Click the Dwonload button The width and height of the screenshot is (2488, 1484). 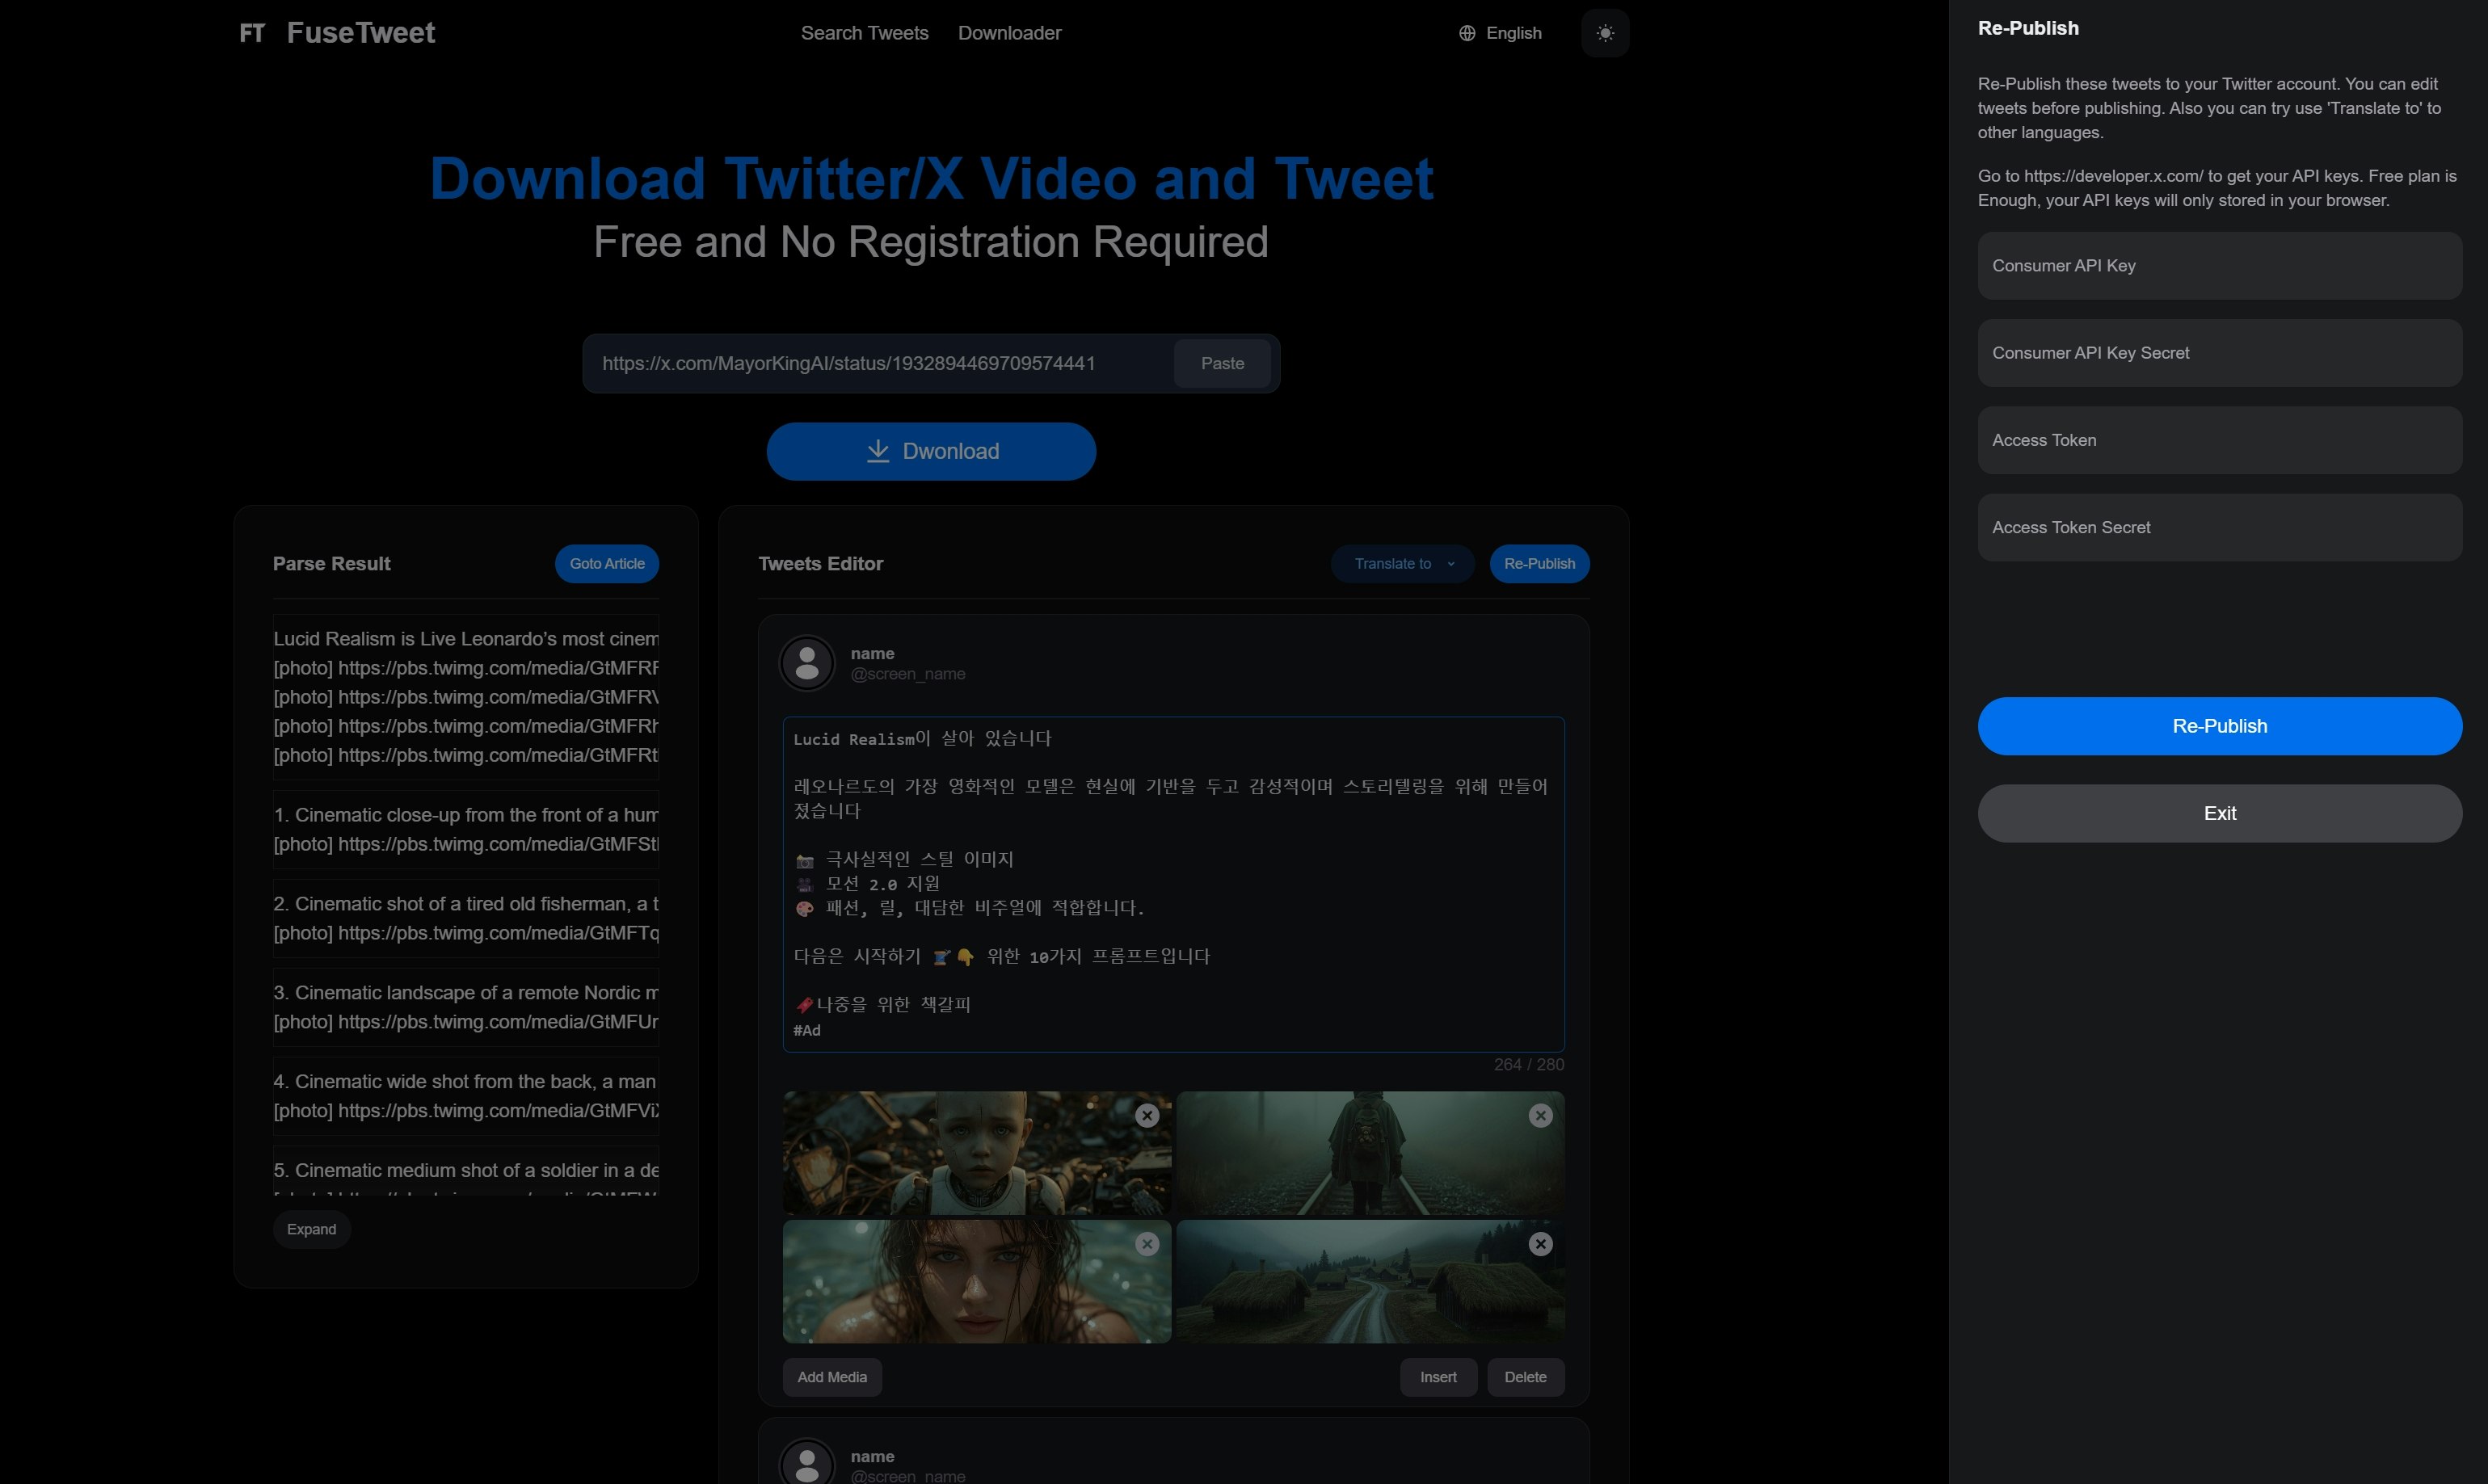pos(931,451)
